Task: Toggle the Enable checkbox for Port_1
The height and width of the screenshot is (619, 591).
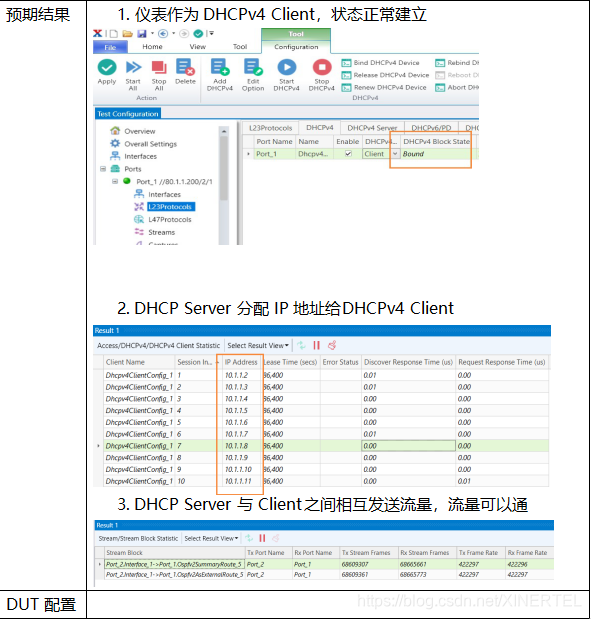Action: pos(348,154)
